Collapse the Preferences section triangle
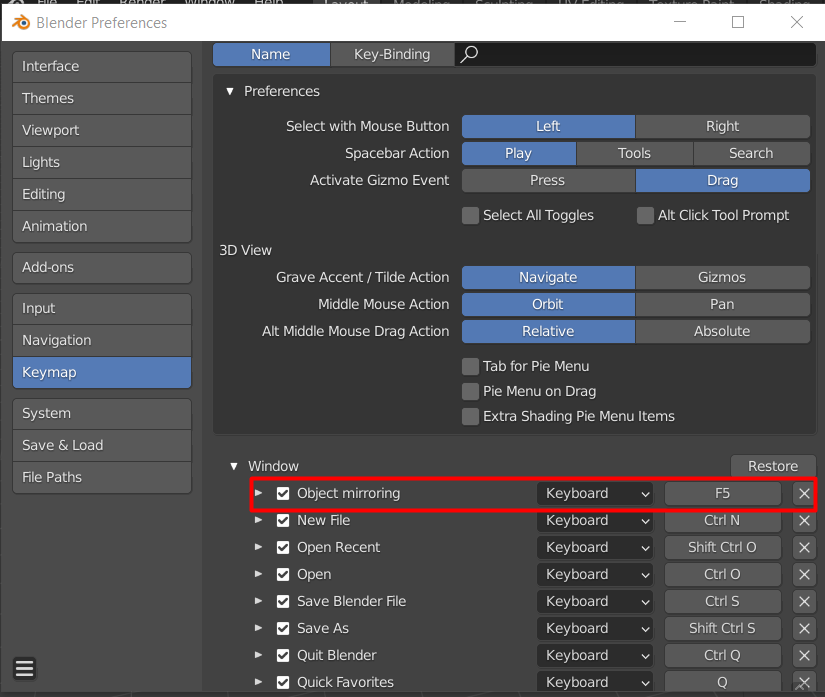Screen dimensions: 825x697 click(230, 91)
